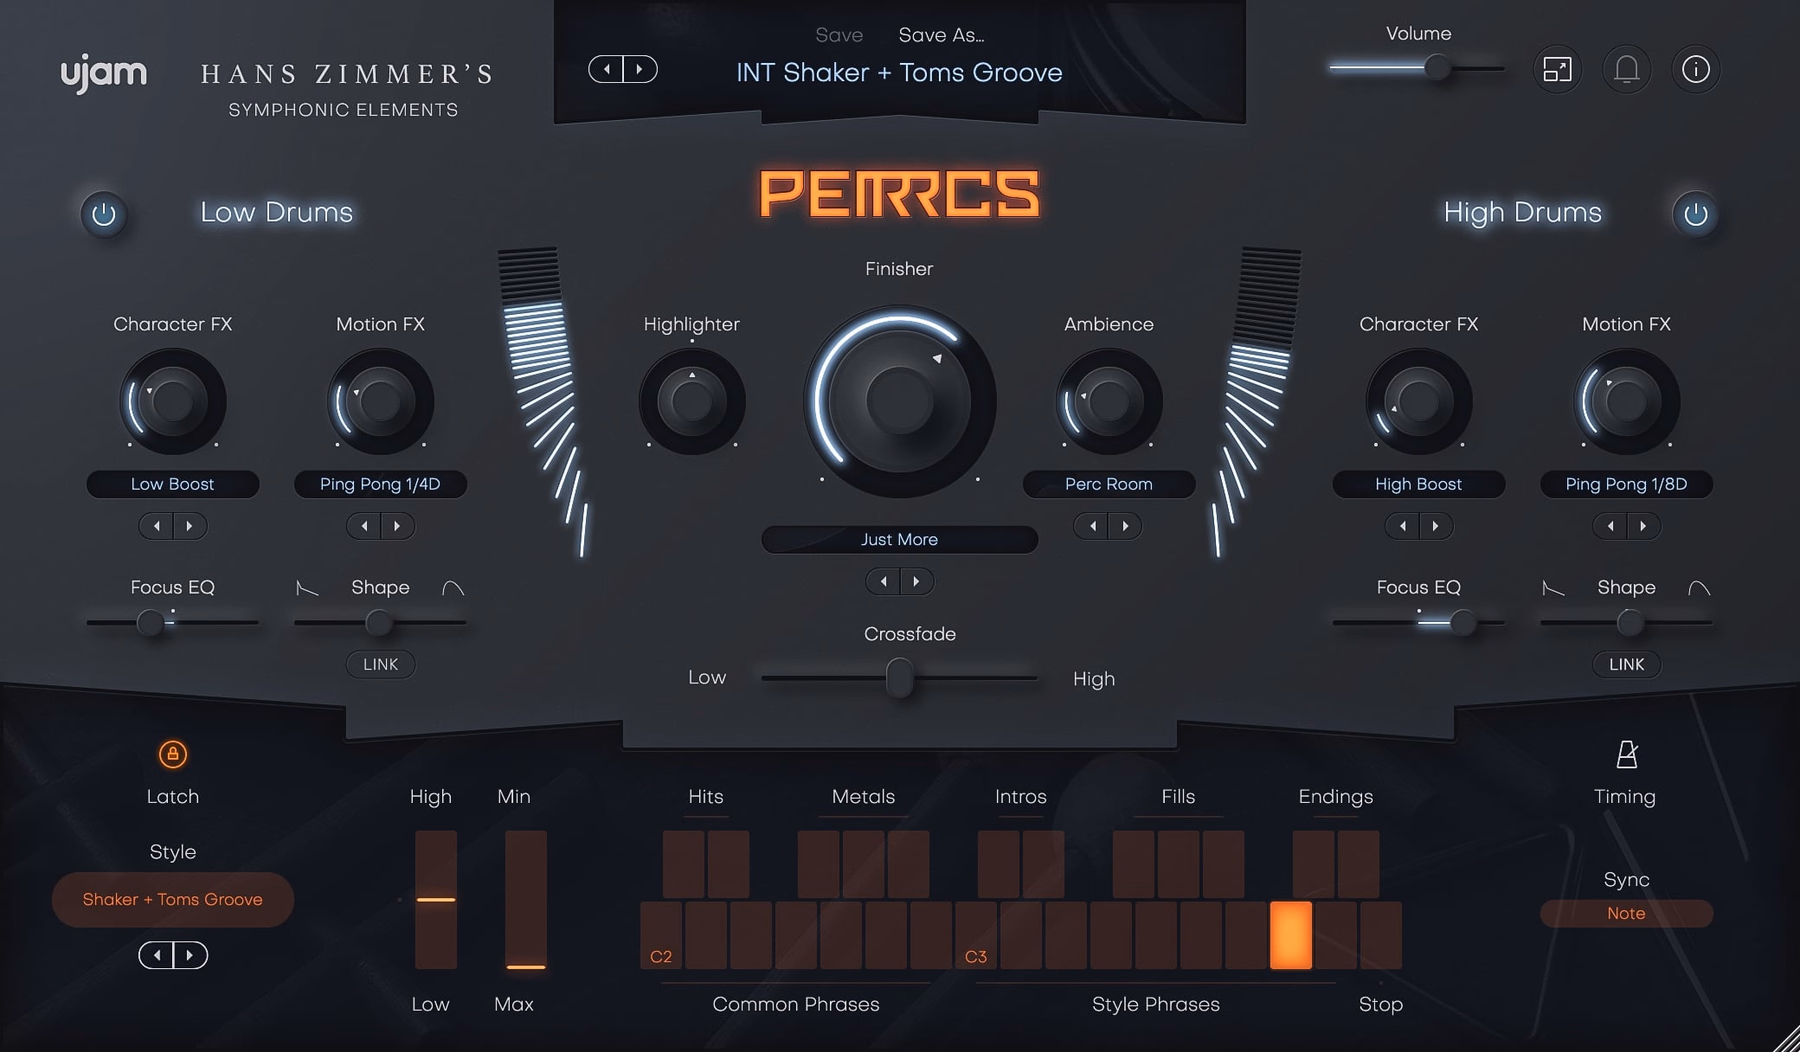1800x1052 pixels.
Task: Click the Save button
Action: (839, 35)
